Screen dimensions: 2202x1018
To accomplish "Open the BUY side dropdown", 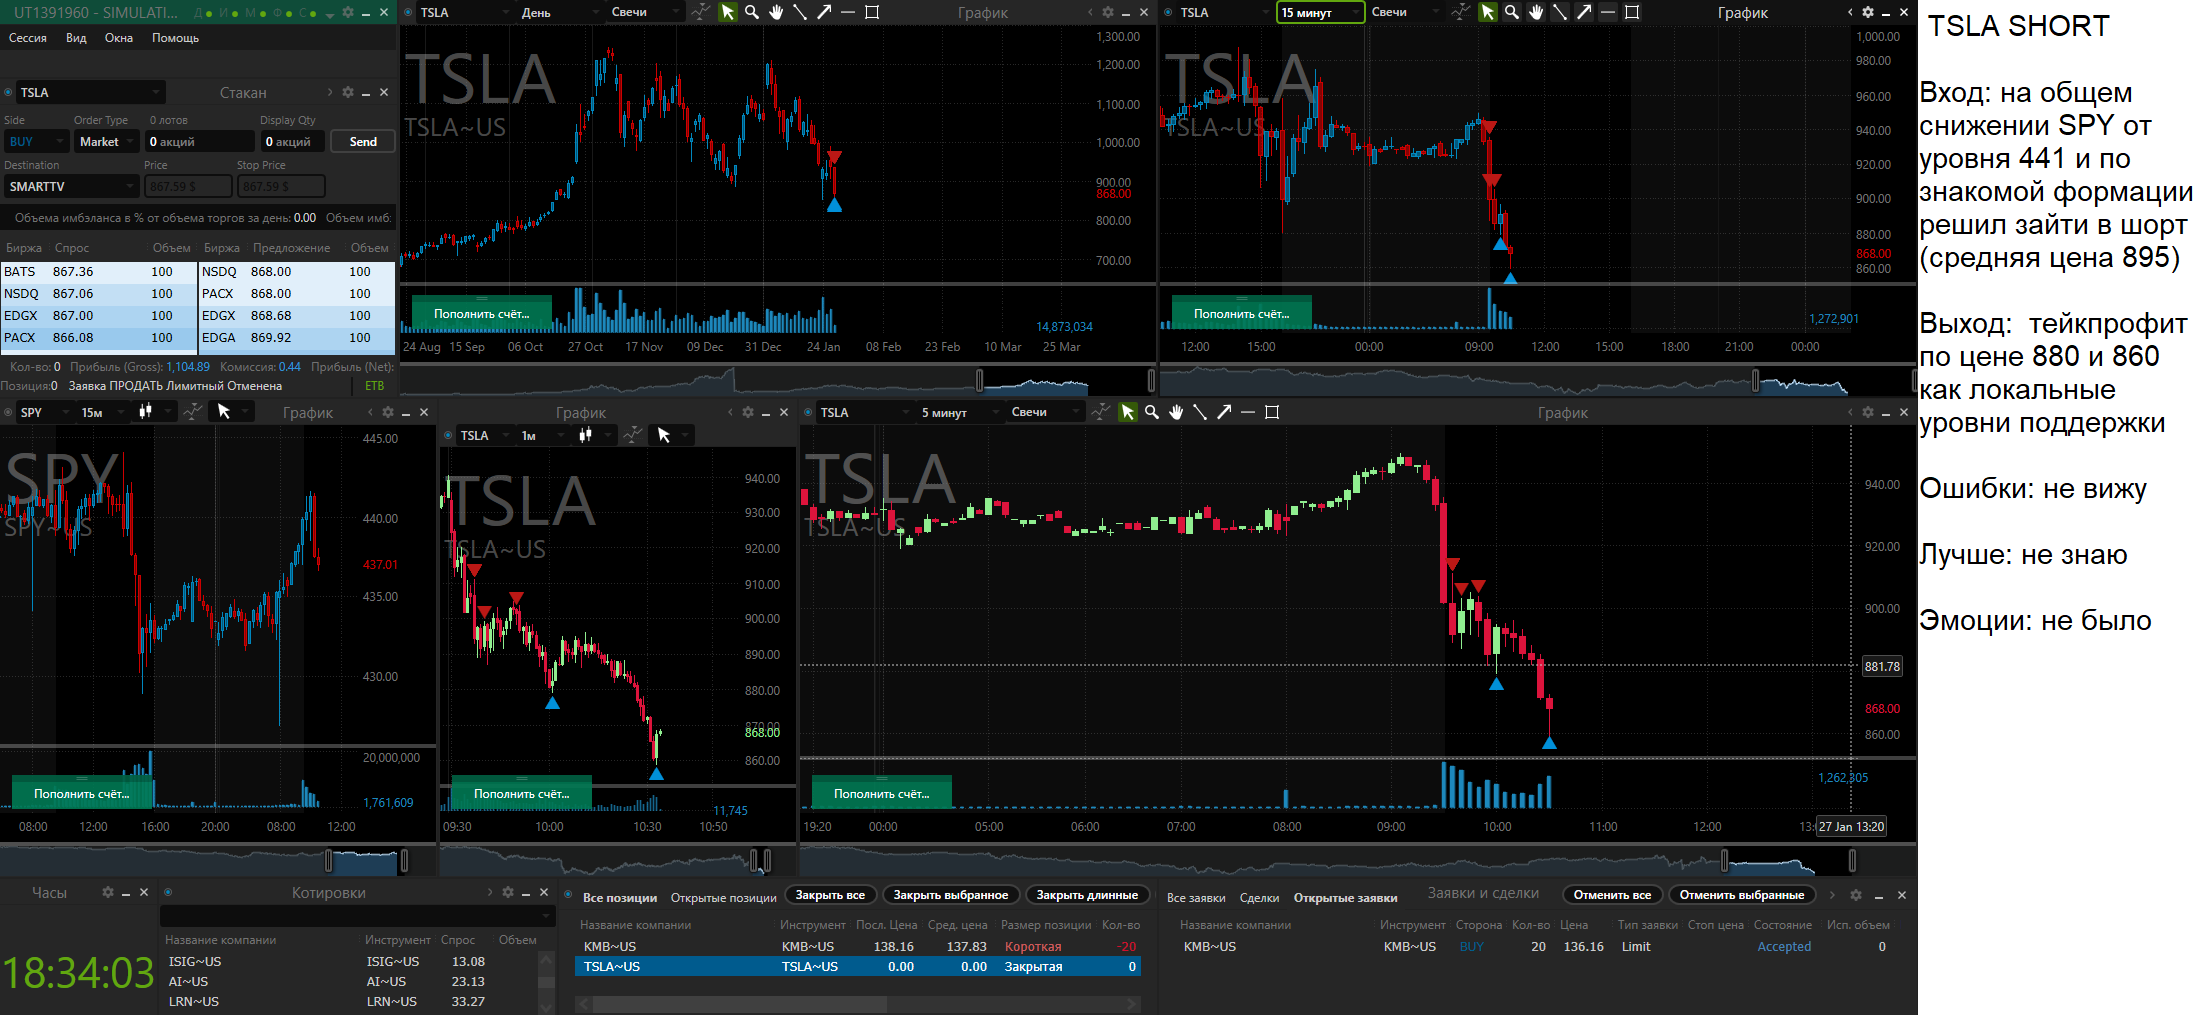I will click(35, 142).
